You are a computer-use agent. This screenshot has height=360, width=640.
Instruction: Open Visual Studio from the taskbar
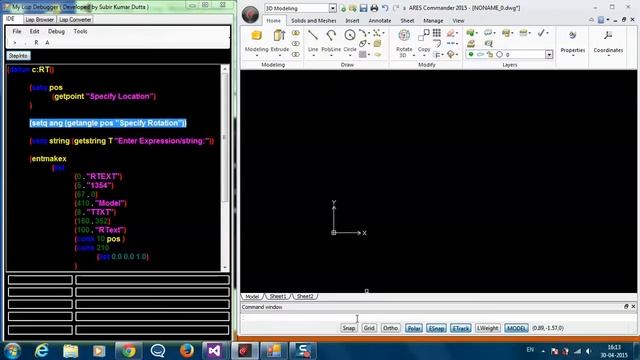tap(214, 351)
